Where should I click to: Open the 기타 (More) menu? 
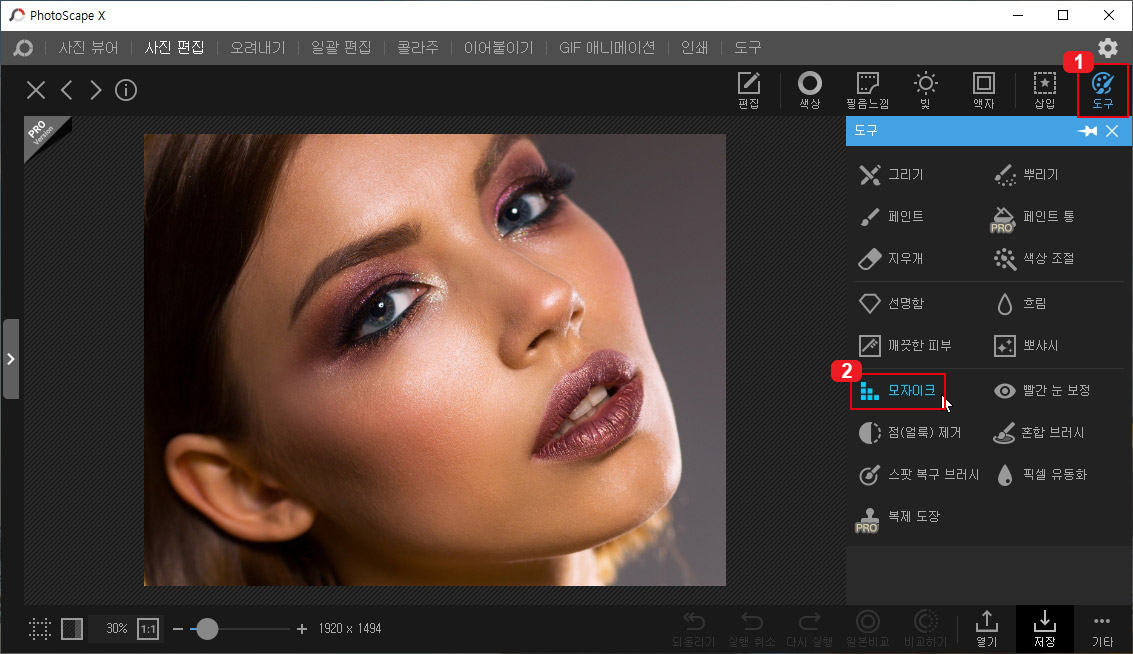tap(1102, 631)
